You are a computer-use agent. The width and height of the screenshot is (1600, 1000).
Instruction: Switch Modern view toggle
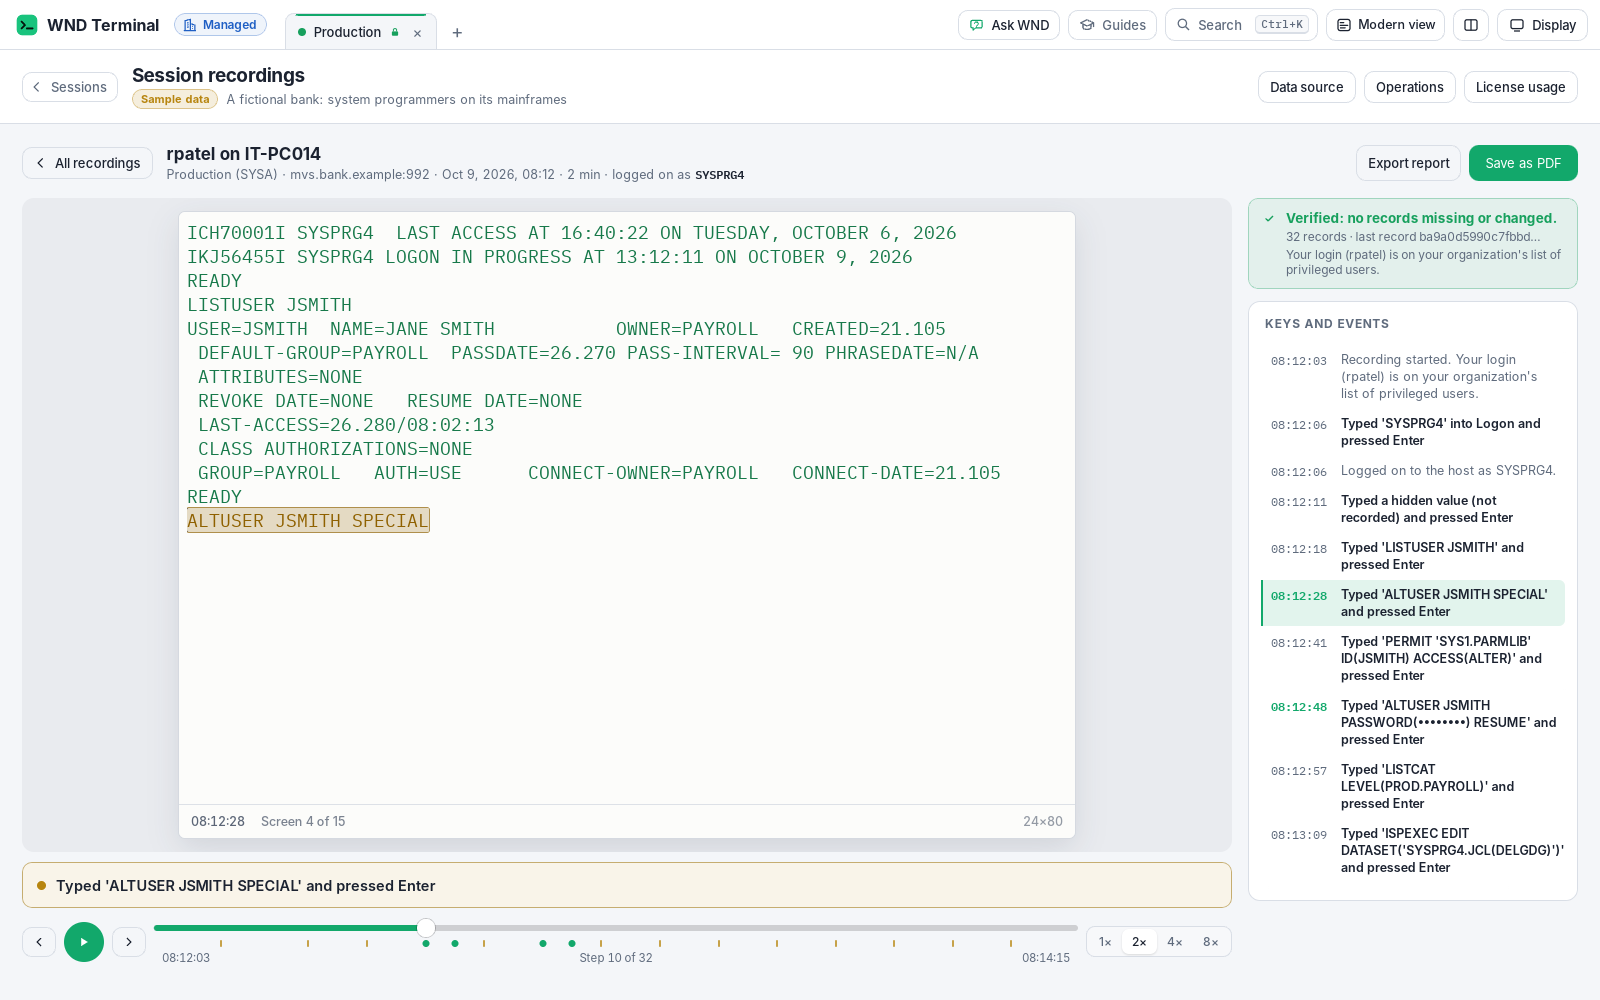[x=1385, y=25]
